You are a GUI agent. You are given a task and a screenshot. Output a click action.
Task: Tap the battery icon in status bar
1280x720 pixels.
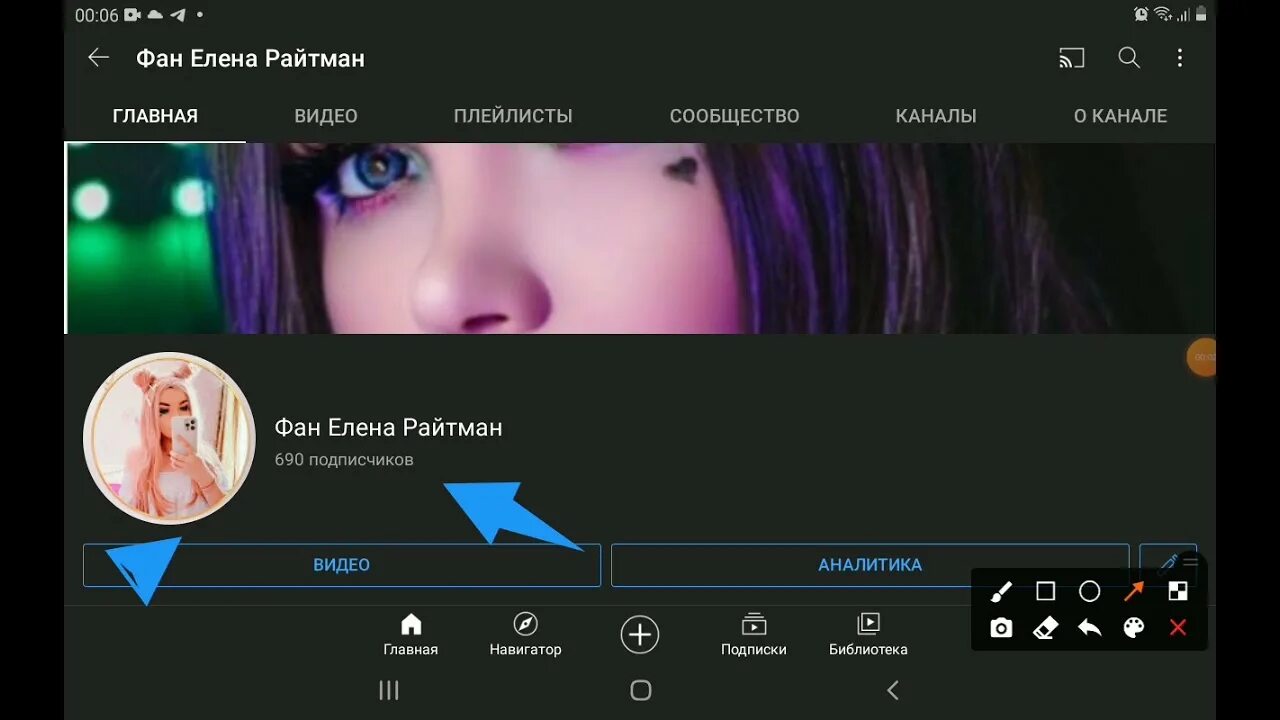(x=1201, y=14)
